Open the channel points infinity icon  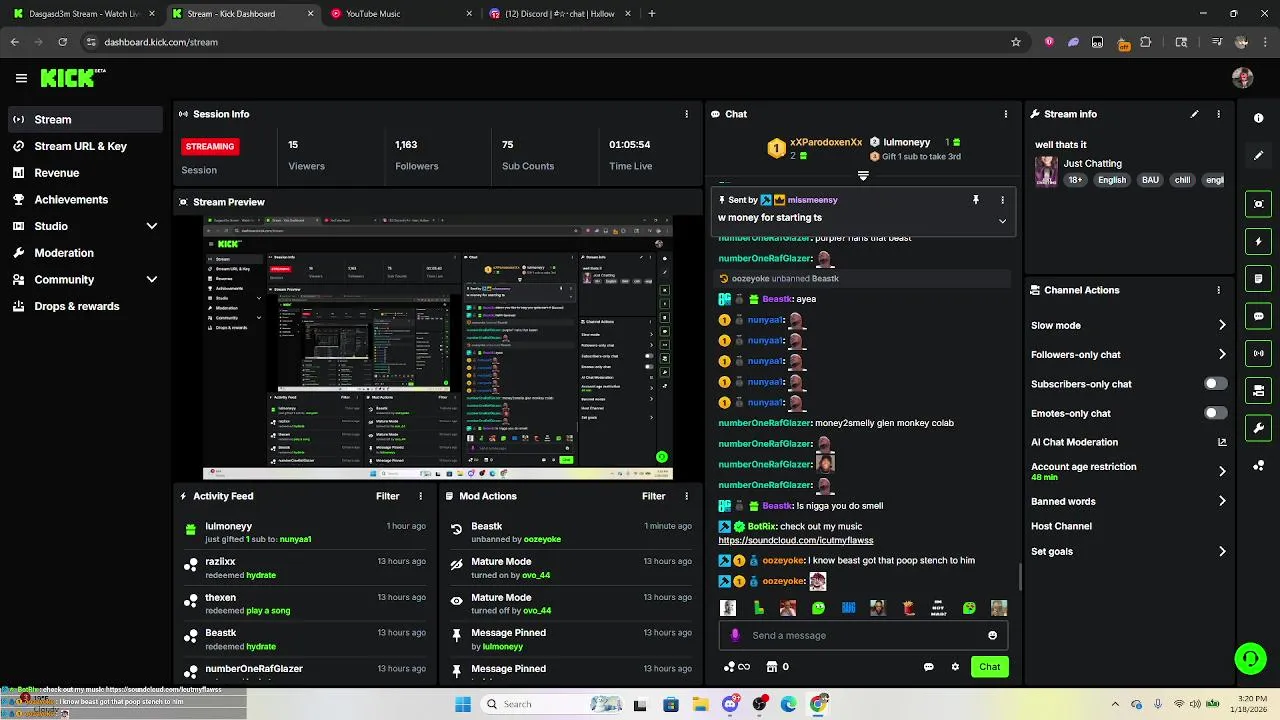[737, 667]
